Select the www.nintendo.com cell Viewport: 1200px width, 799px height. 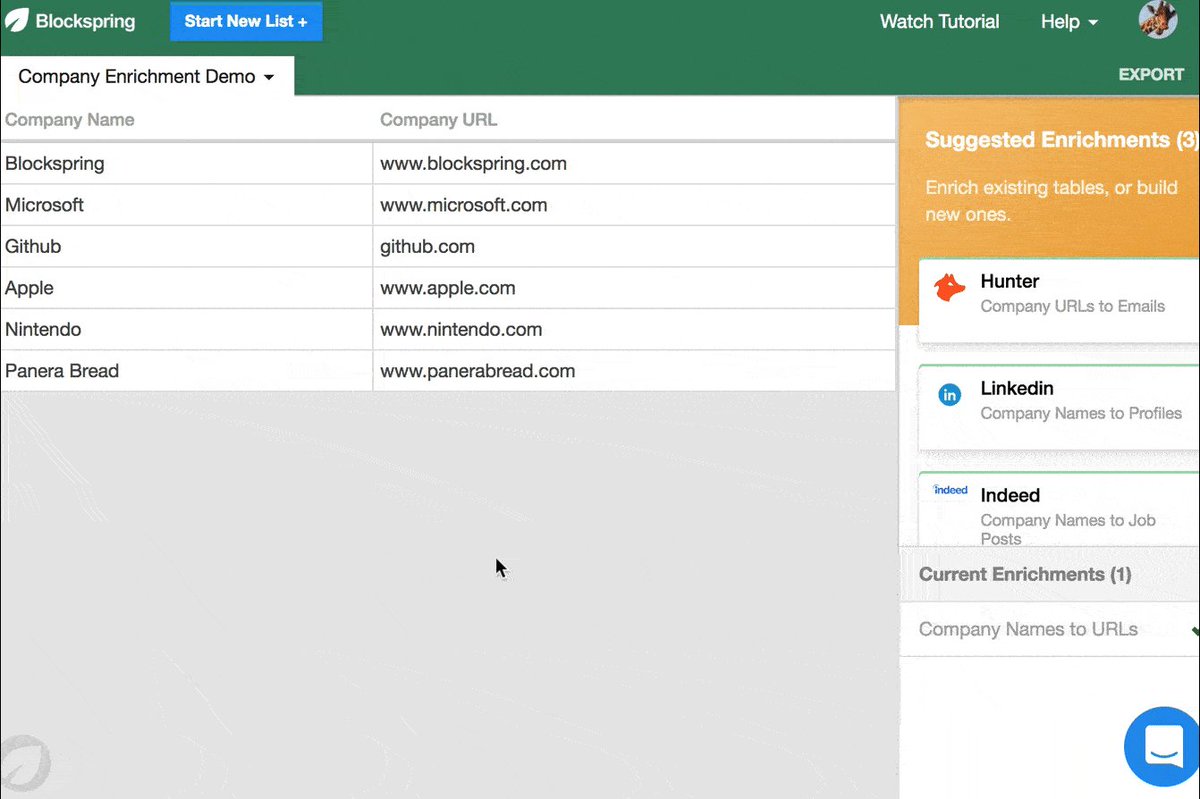634,329
